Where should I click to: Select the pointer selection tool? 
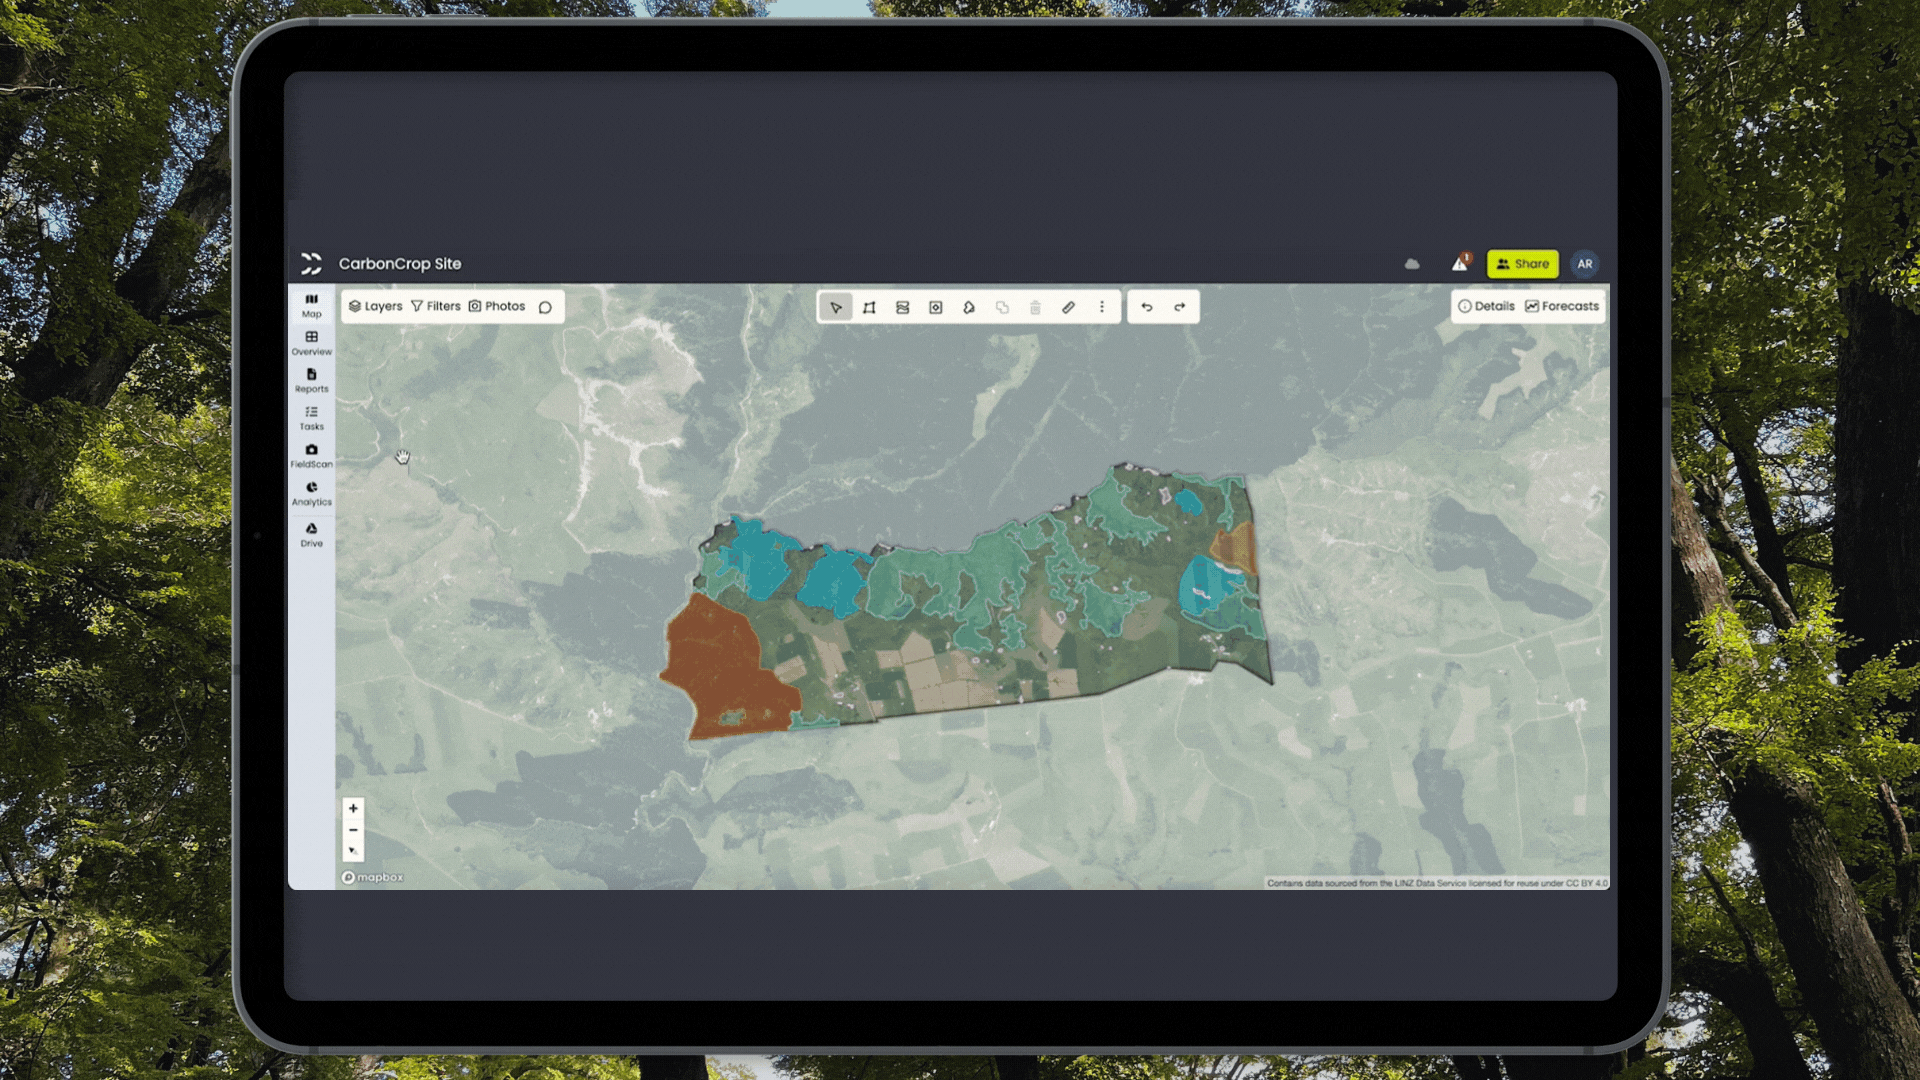[836, 307]
